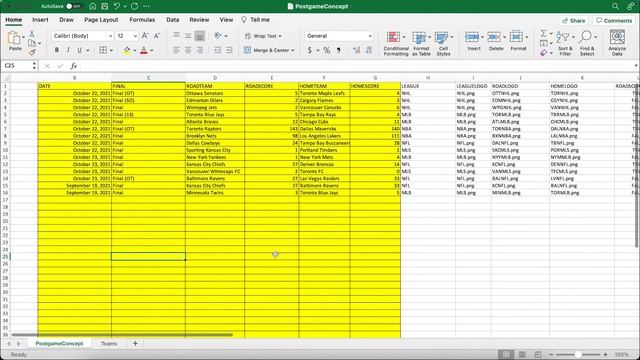Click the increase decimal icon
The height and width of the screenshot is (360, 640).
tap(357, 50)
